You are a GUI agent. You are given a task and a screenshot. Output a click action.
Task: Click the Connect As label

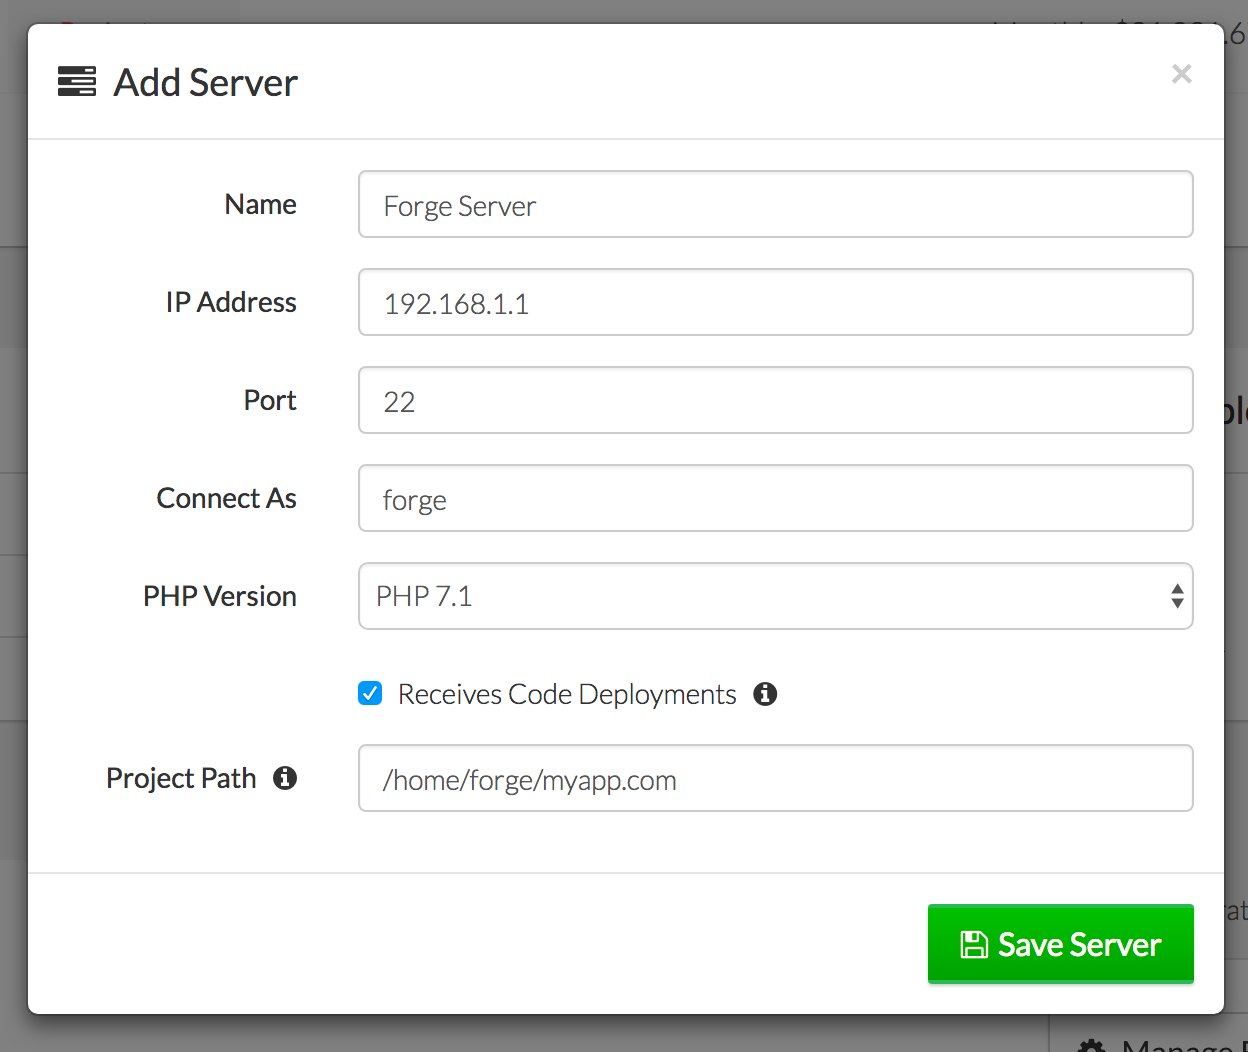tap(227, 498)
